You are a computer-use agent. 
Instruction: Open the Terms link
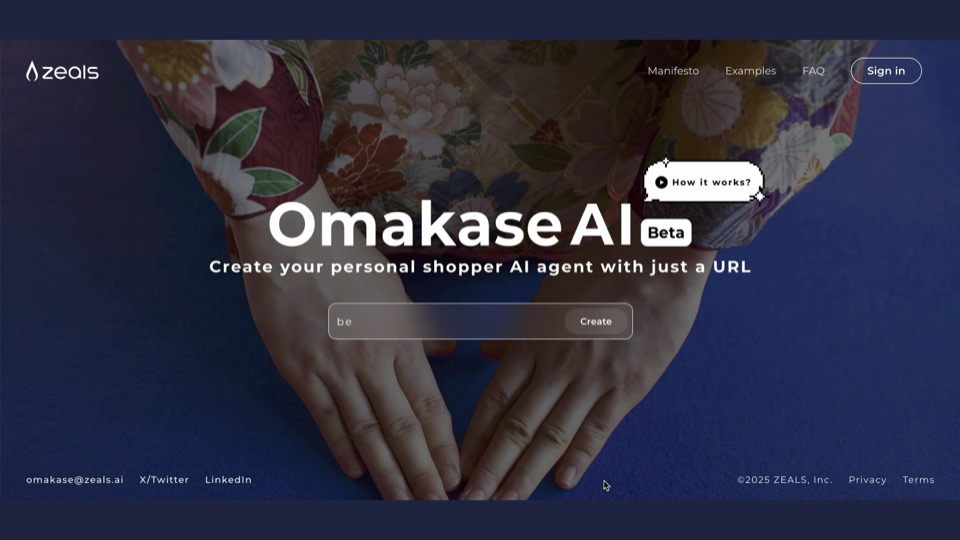[918, 480]
